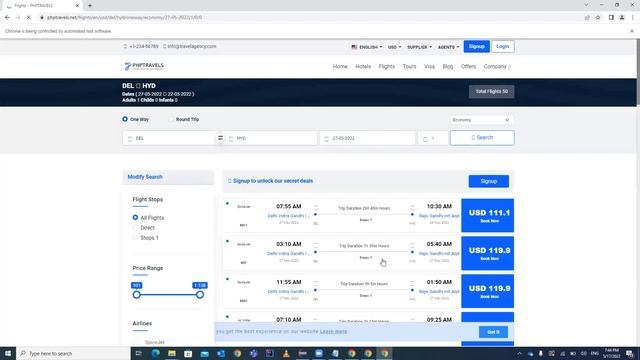Open Windows Start menu
Screen dimensions: 640x360
point(8,353)
